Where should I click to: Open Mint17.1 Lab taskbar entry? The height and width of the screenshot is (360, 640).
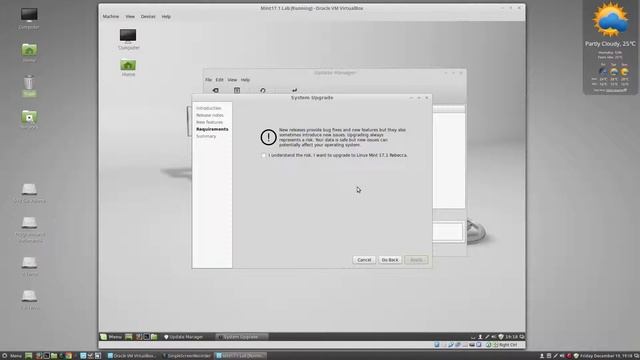pos(240,356)
